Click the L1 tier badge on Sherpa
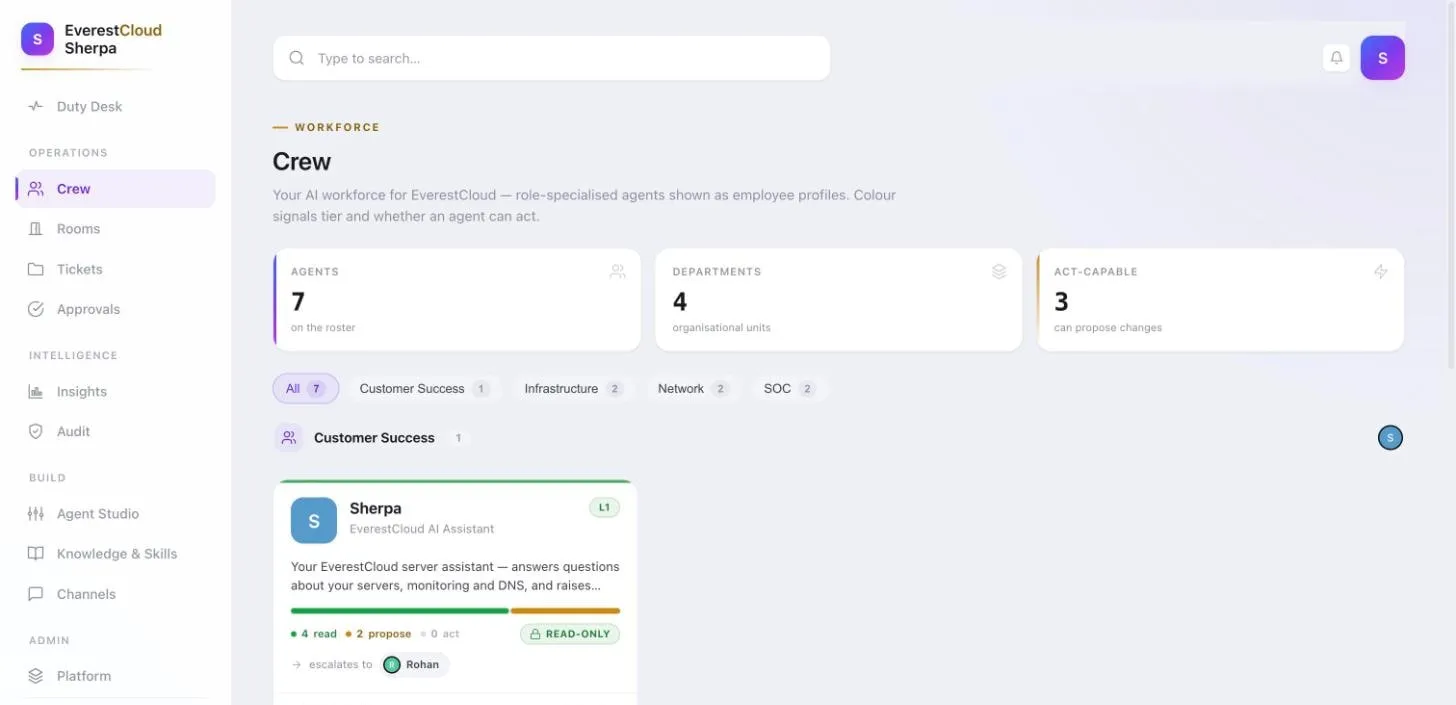Viewport: 1456px width, 705px height. (604, 508)
